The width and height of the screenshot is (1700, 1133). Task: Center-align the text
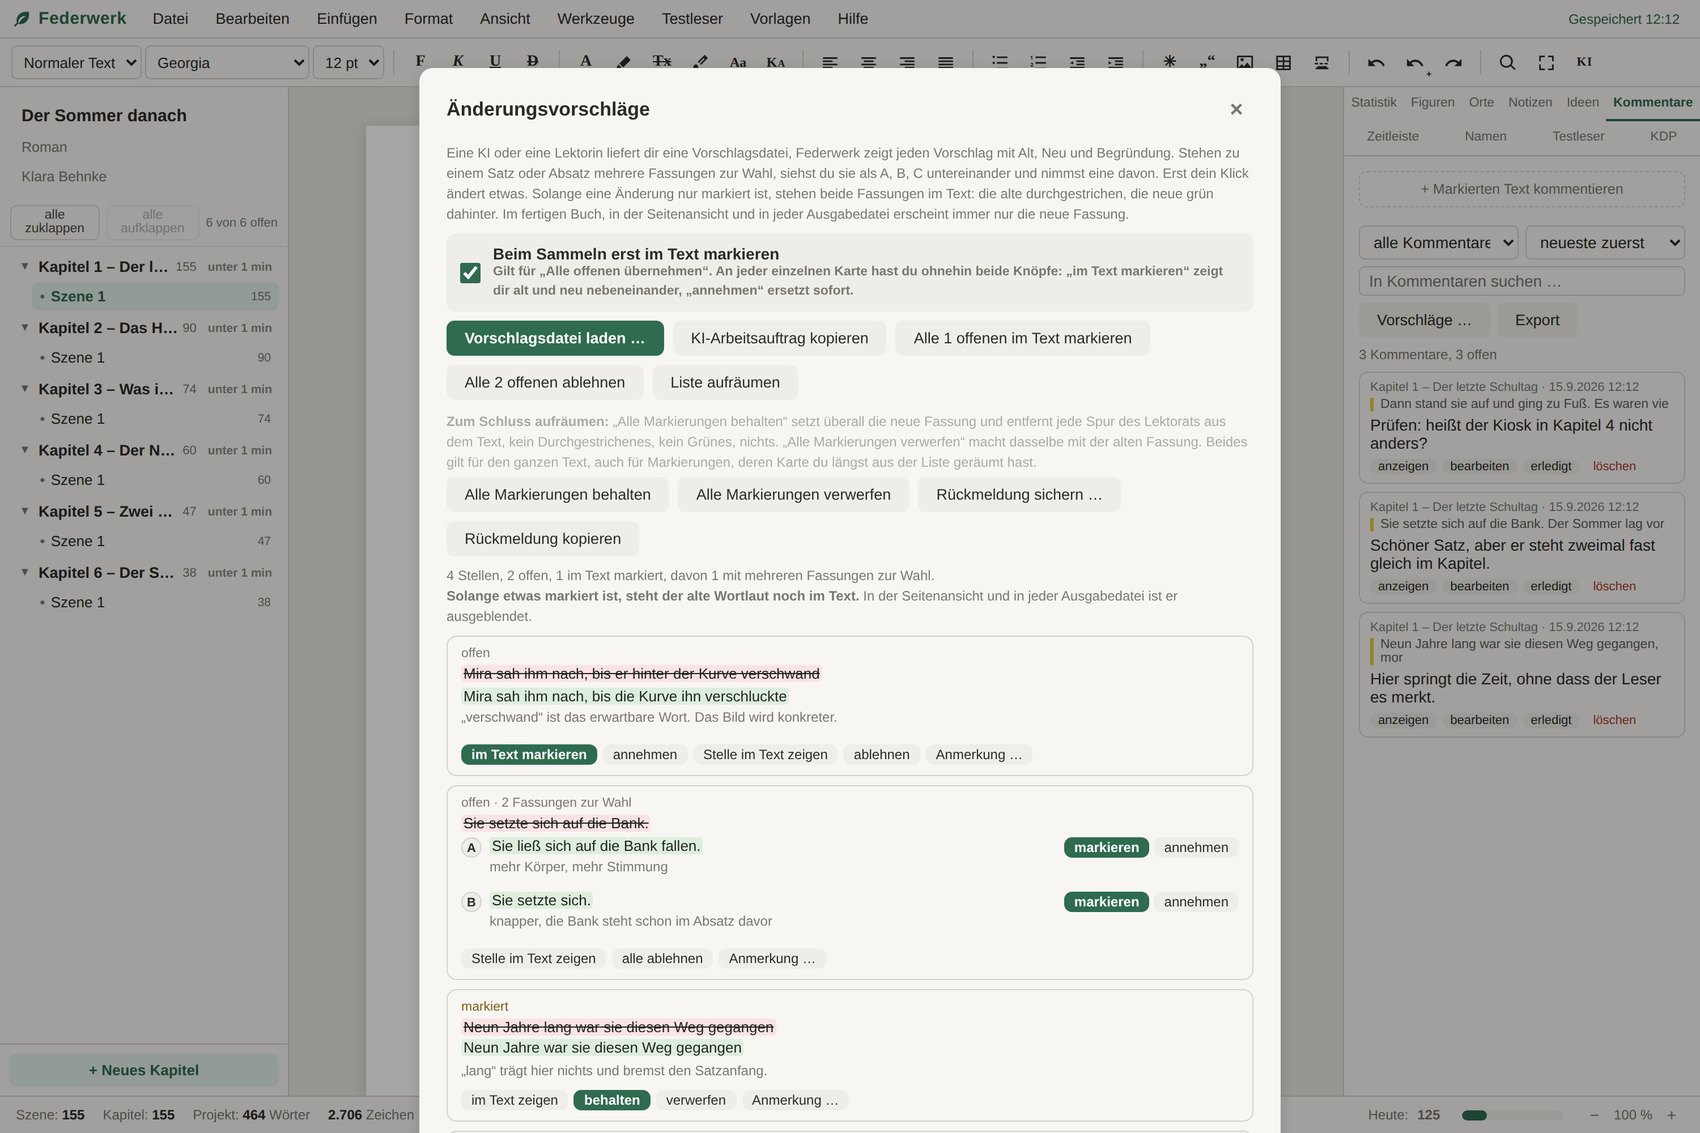tap(868, 62)
